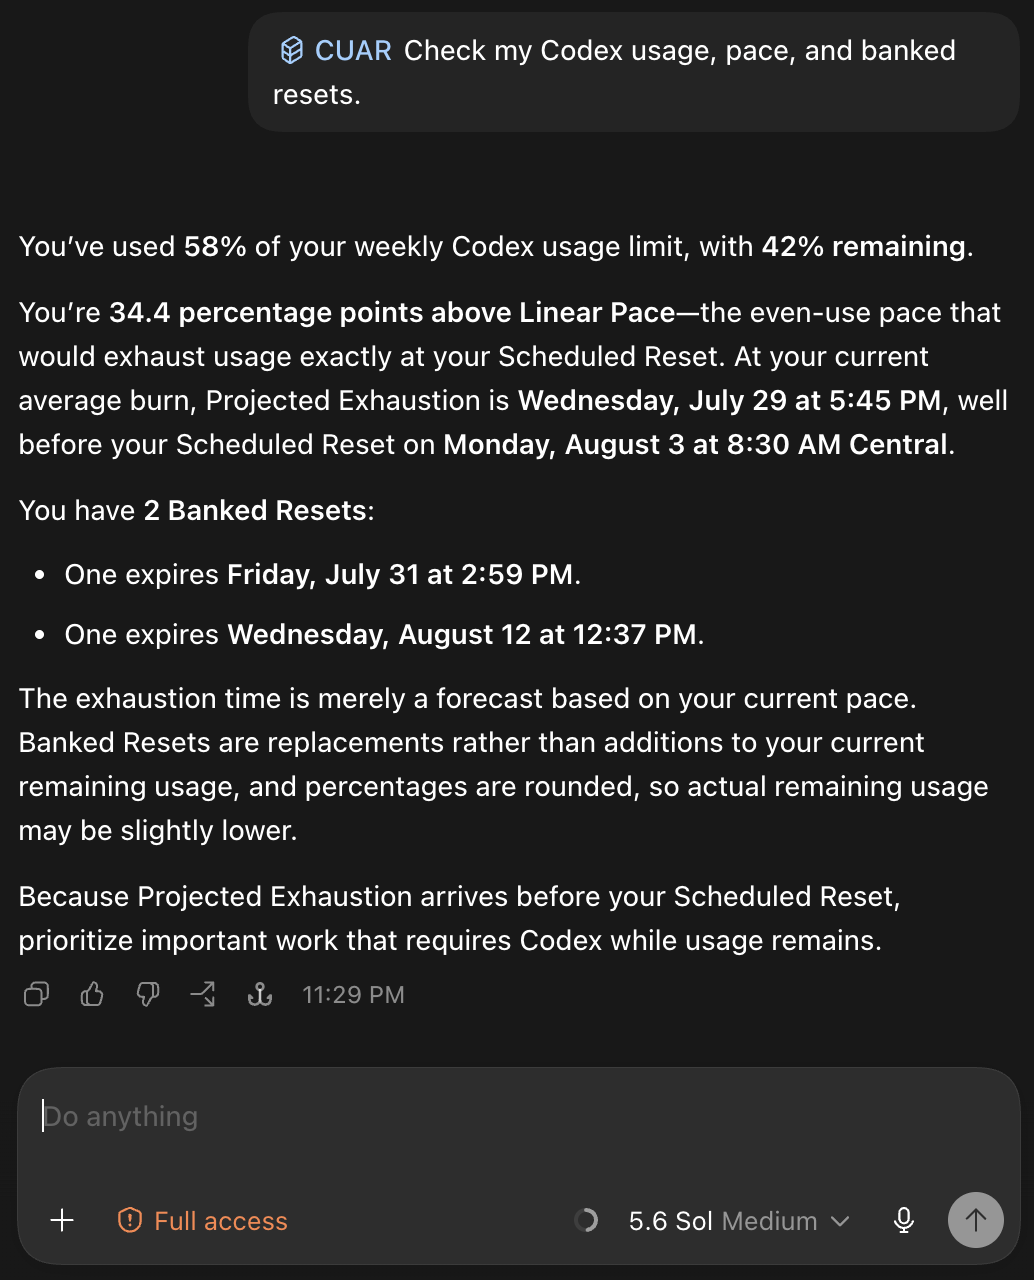Viewport: 1034px width, 1280px height.
Task: Open the Full access permissions selector
Action: [x=203, y=1220]
